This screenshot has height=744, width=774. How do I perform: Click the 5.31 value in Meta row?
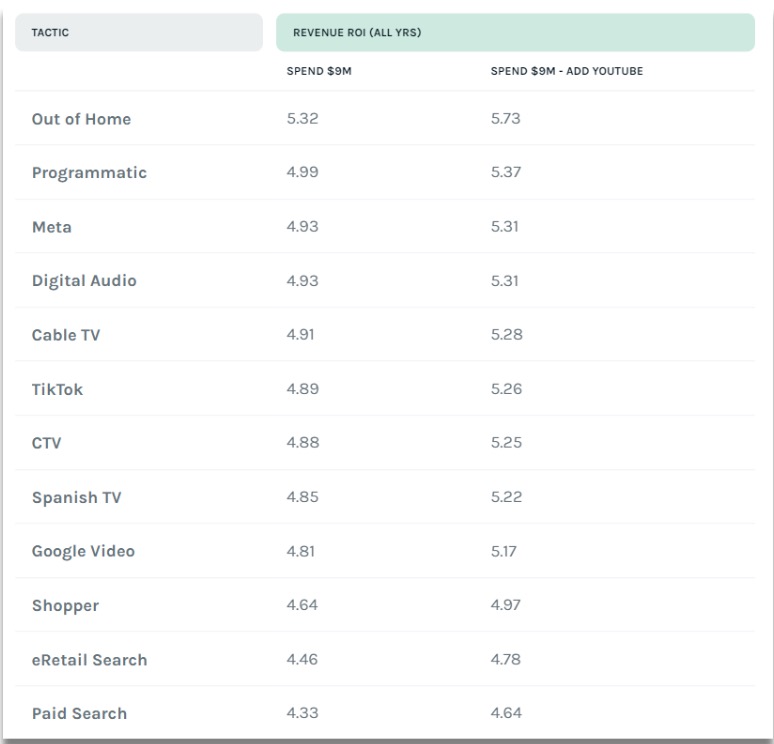pos(504,227)
